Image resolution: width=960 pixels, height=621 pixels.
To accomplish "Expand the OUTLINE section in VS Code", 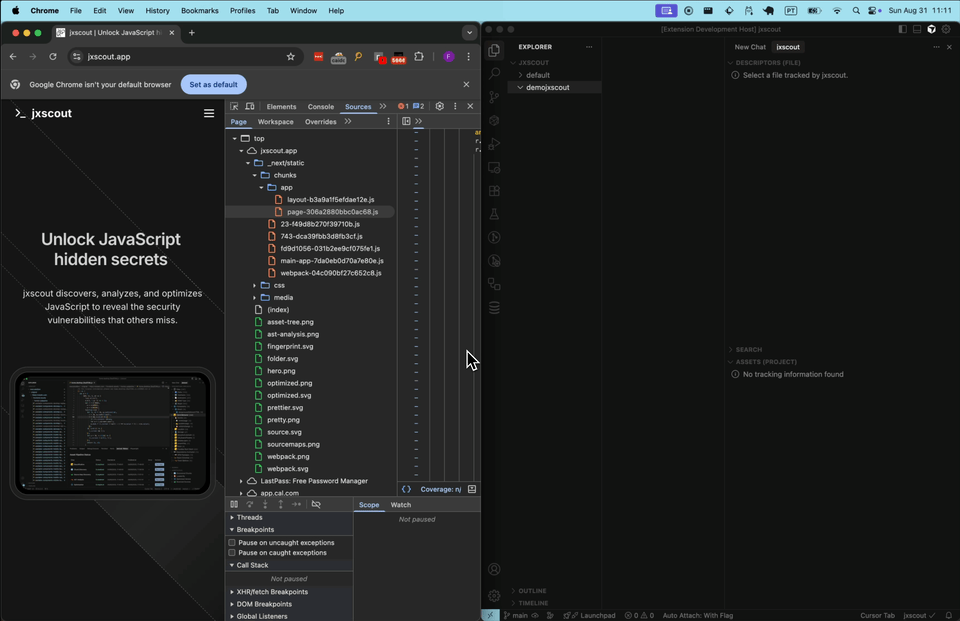I will 531,591.
